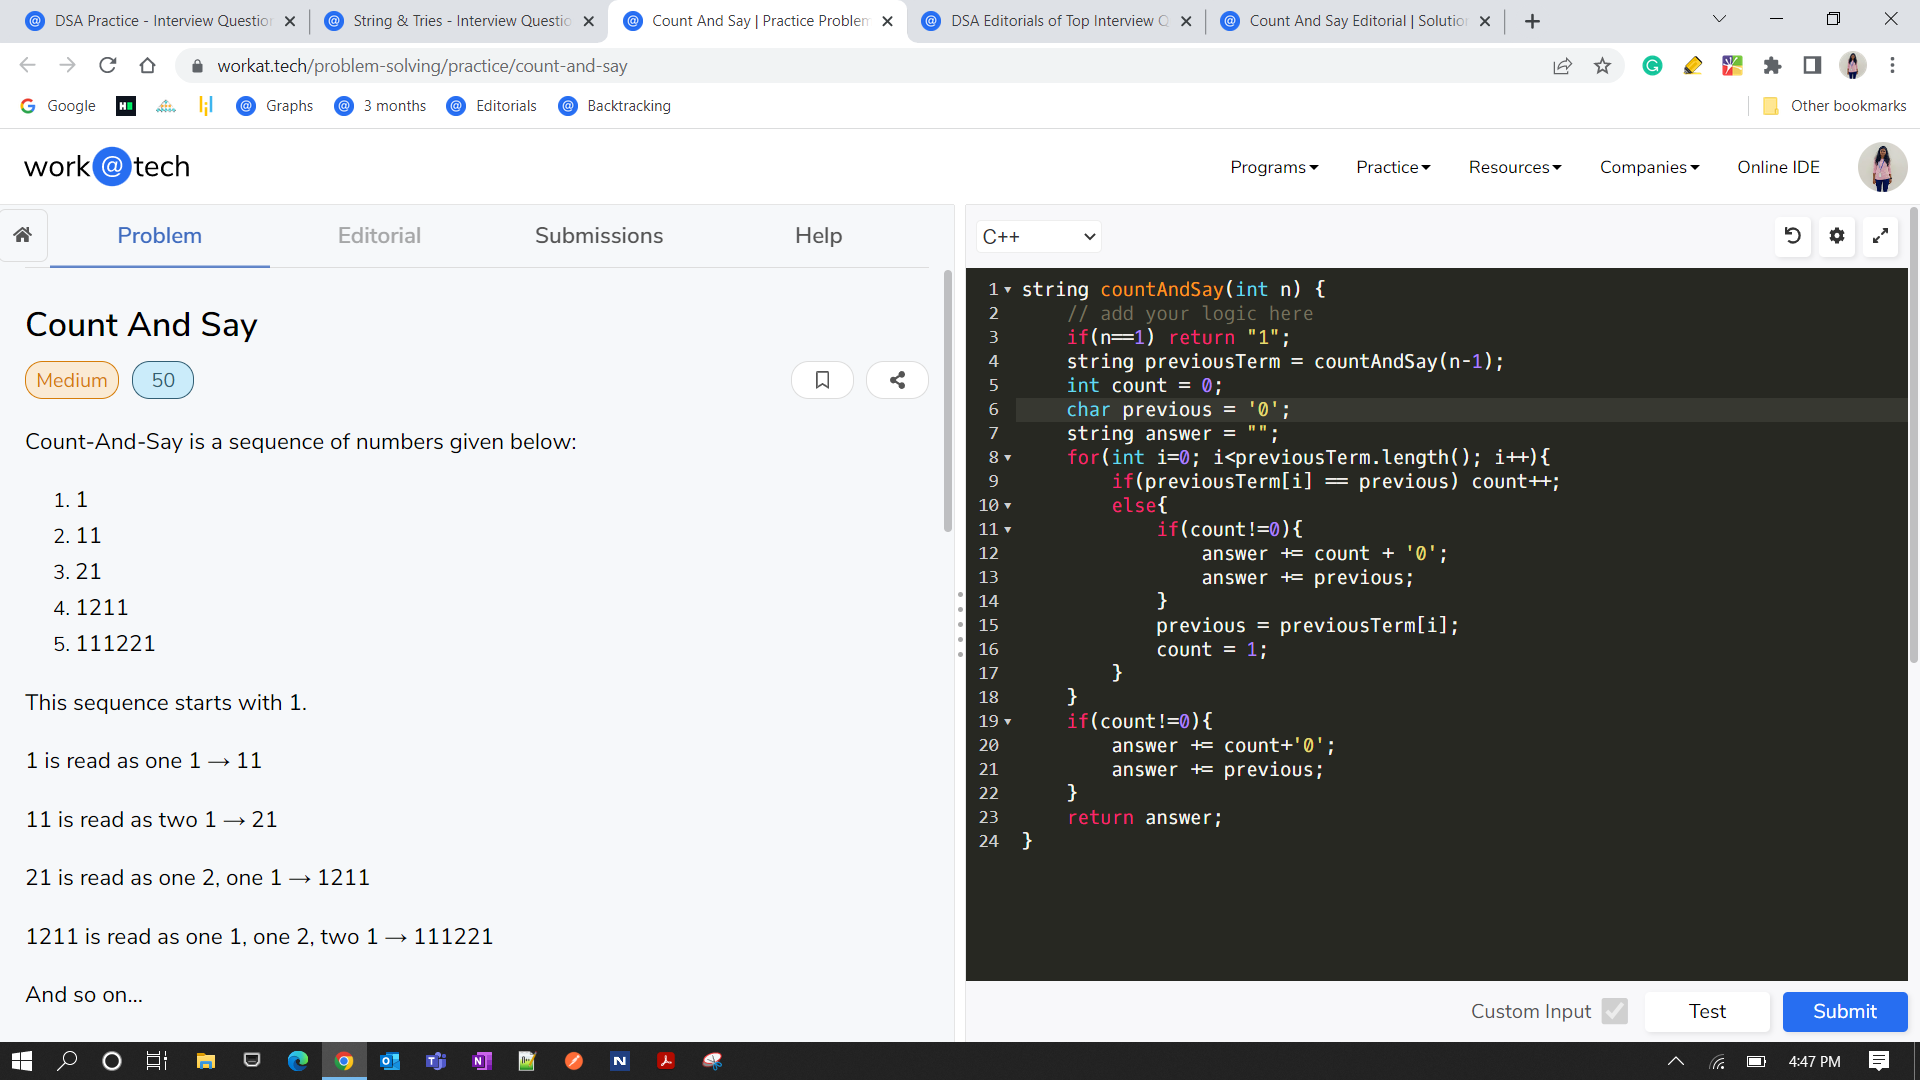This screenshot has width=1920, height=1080.
Task: Expand the Programs navigation menu
Action: (x=1276, y=167)
